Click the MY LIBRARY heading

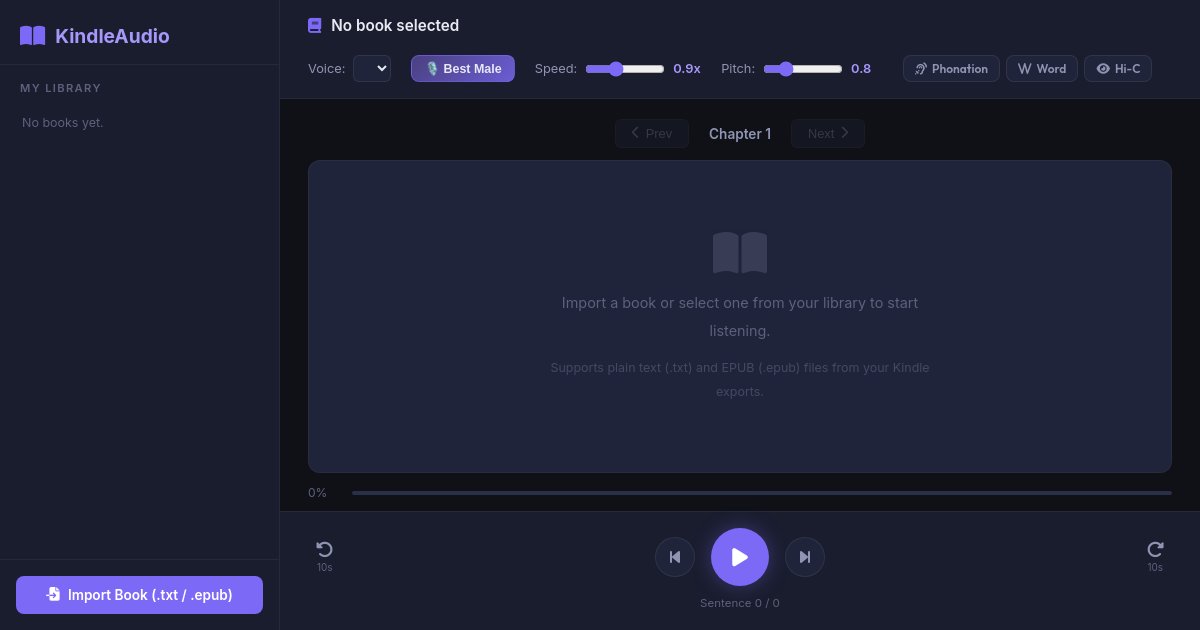coord(61,88)
